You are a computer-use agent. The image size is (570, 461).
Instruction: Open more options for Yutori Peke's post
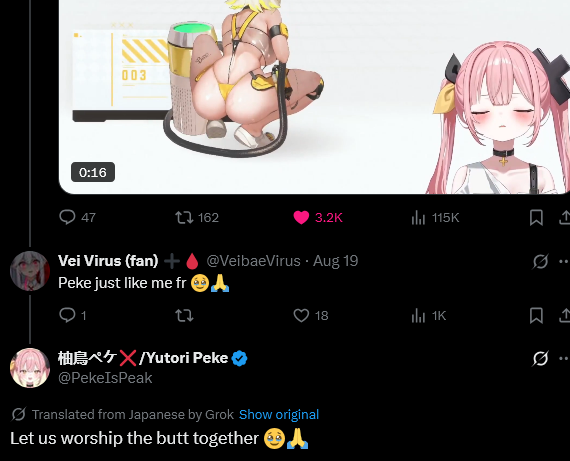tap(564, 358)
